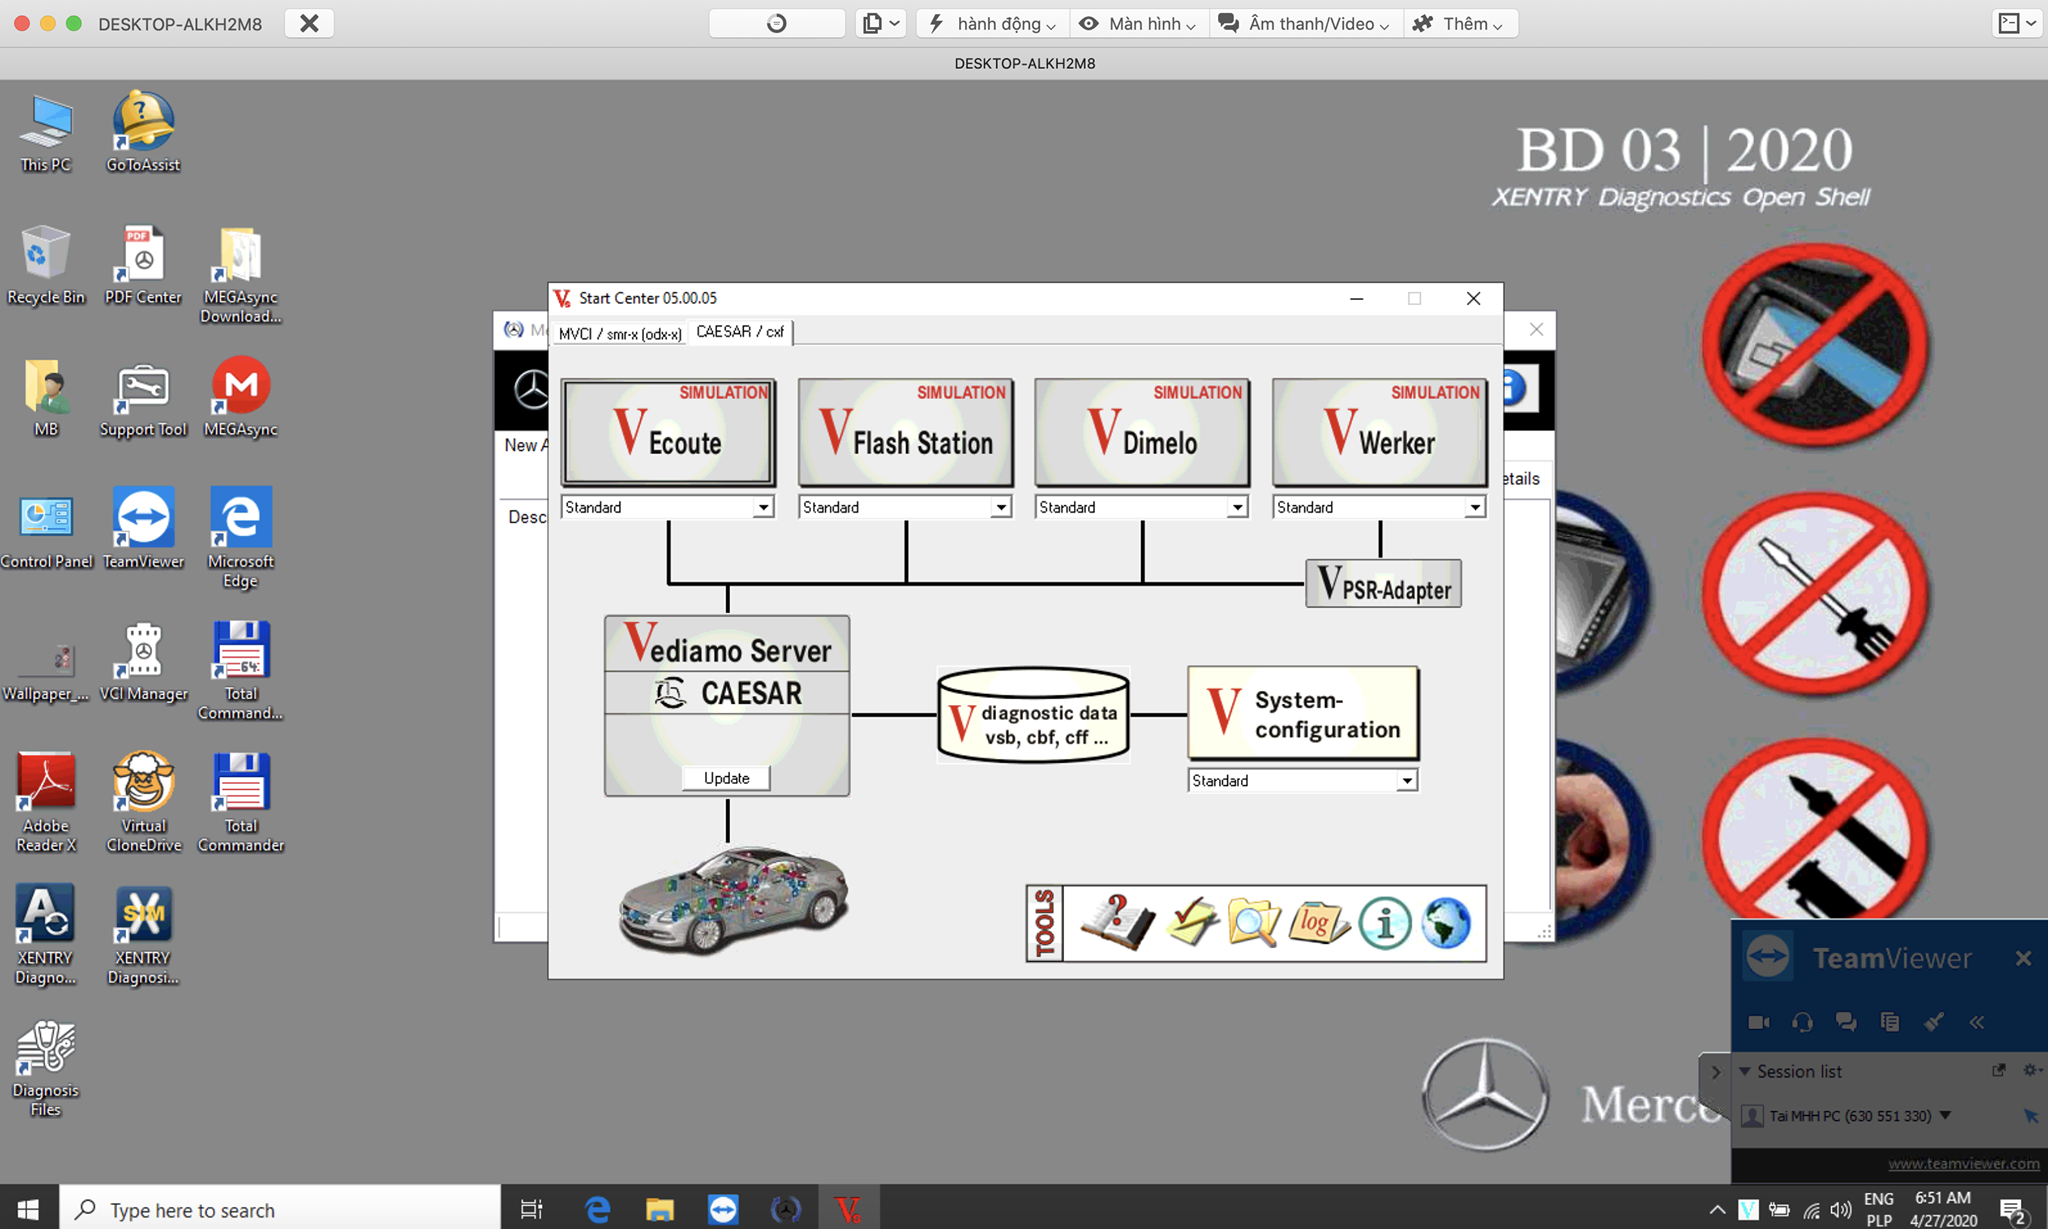Open the www.teamviewer.com link
2048x1229 pixels.
click(1963, 1163)
